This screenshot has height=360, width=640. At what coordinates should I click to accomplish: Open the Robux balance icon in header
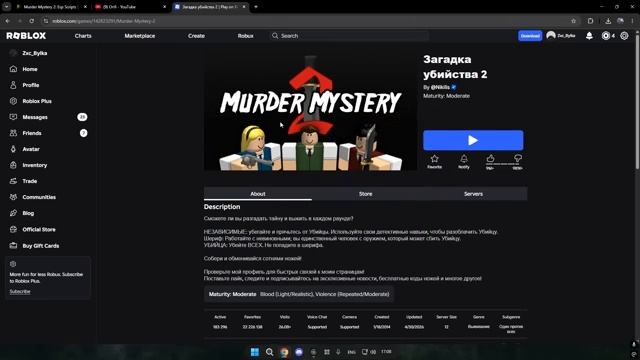point(606,36)
